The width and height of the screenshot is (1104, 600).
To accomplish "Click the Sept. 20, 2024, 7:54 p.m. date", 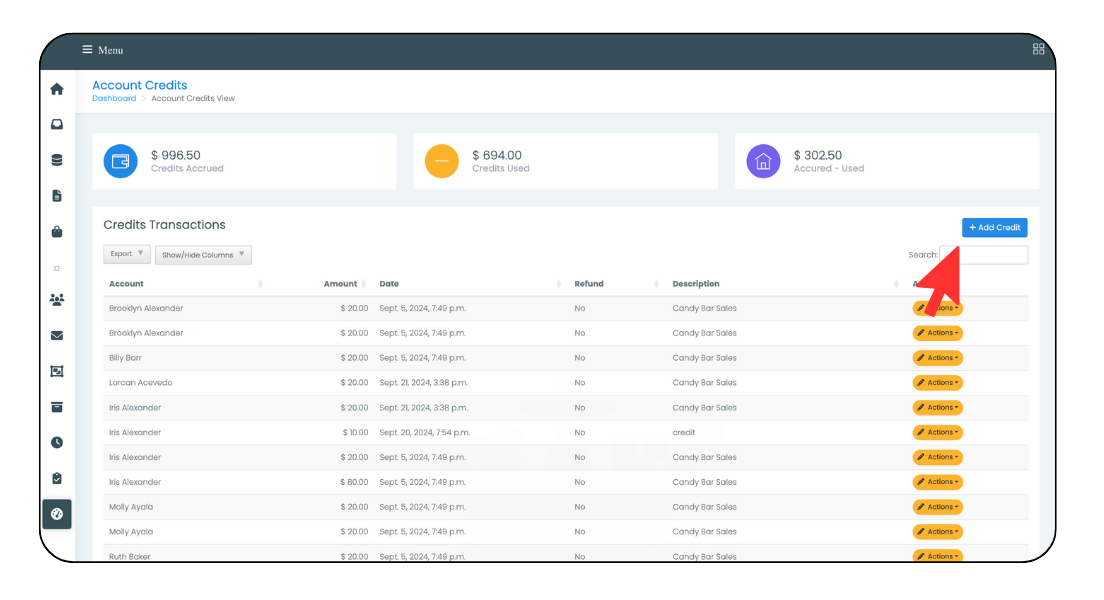I will 425,432.
